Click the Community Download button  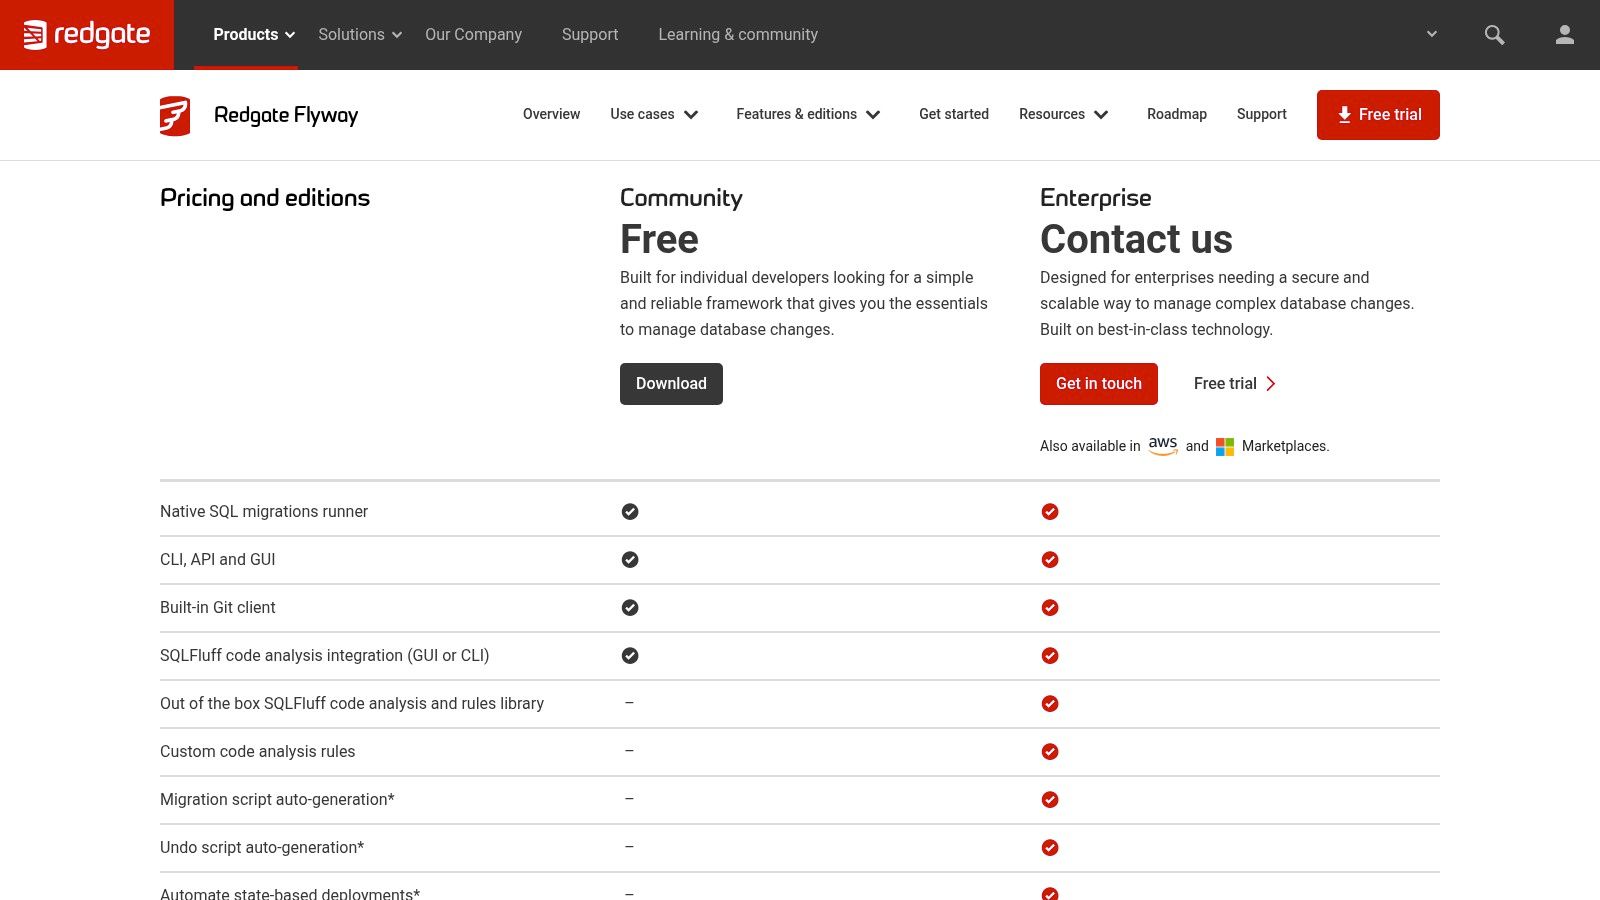click(671, 384)
